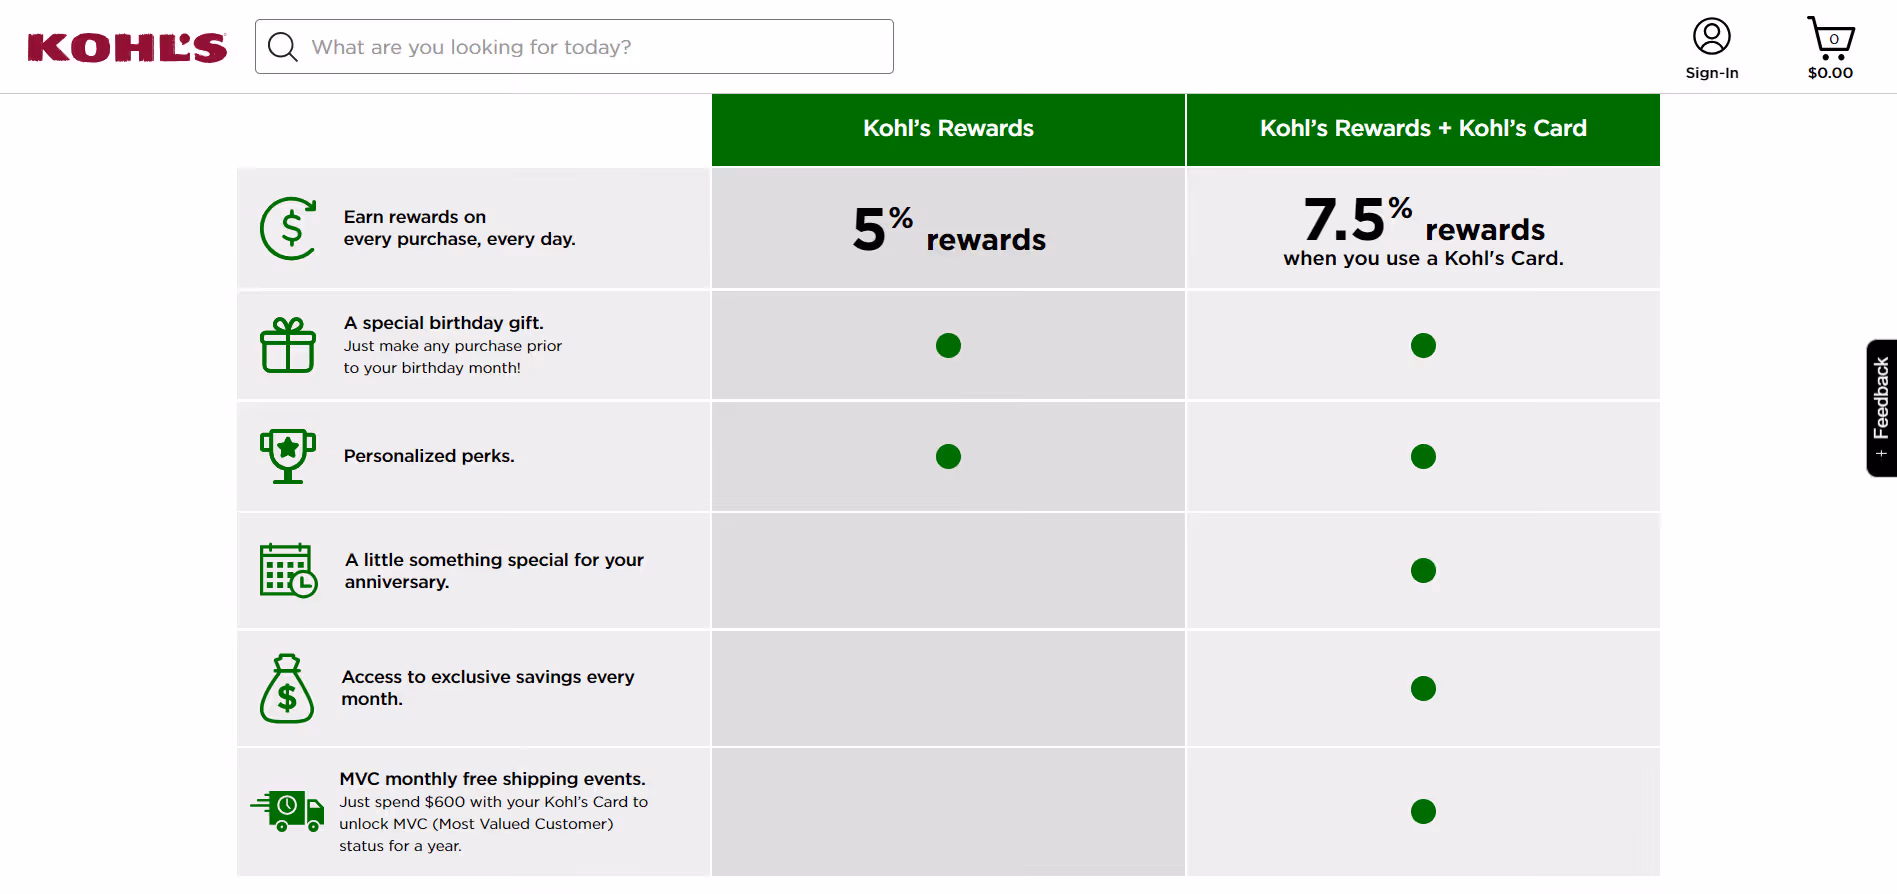Click 'Personalized perks.' text
The image size is (1897, 894).
pos(429,456)
